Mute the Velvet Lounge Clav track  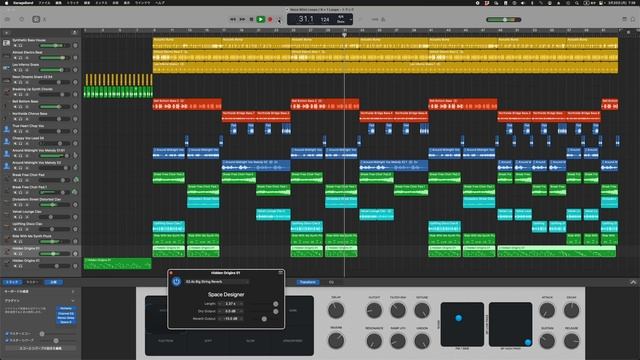[x=15, y=217]
